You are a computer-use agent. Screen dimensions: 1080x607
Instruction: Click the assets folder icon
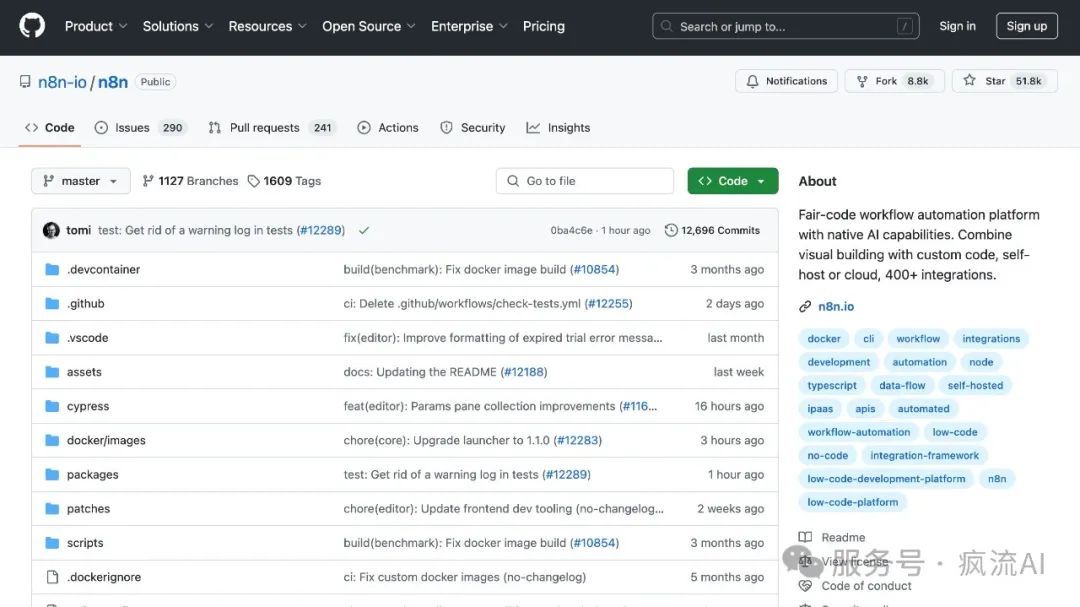pyautogui.click(x=52, y=372)
